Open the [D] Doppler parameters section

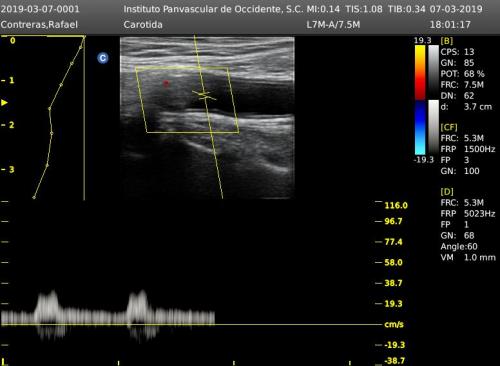click(447, 192)
